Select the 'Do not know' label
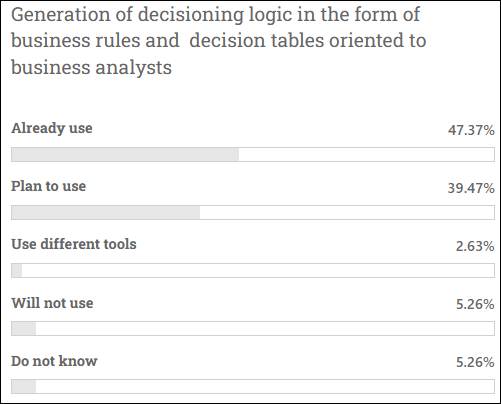Screen dimensions: 501x404 point(54,361)
